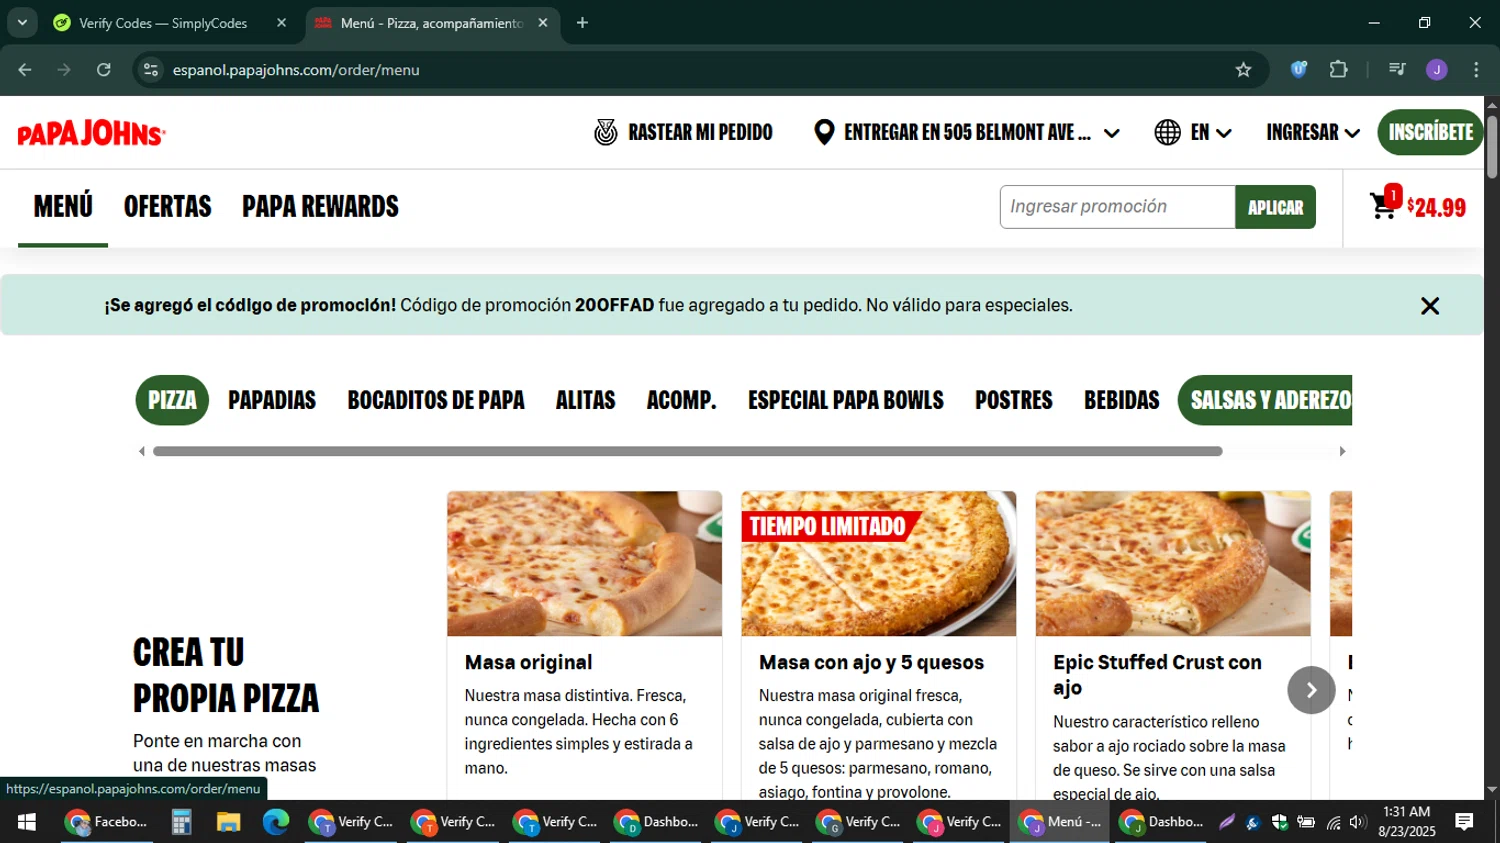Viewport: 1500px width, 843px height.
Task: Open the Chrome profile avatar J
Action: (1436, 69)
